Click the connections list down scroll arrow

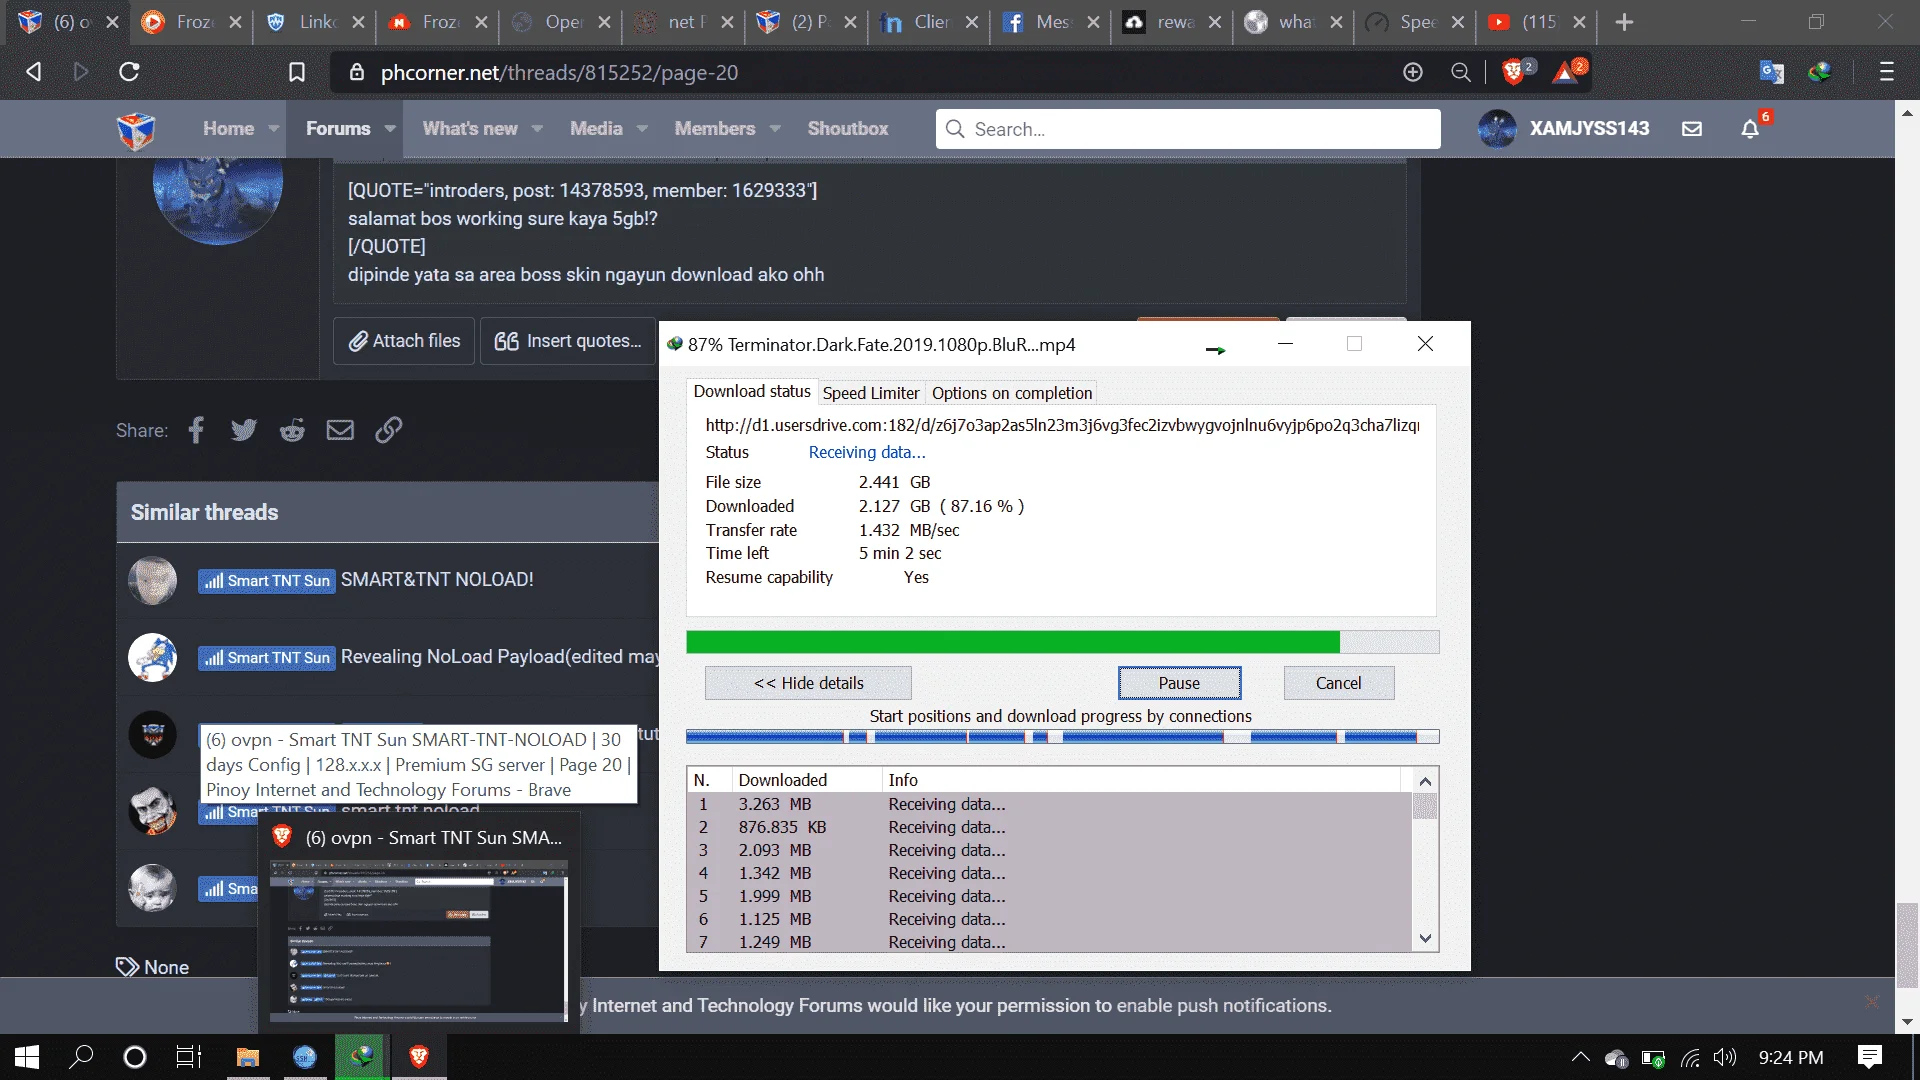click(x=1426, y=939)
